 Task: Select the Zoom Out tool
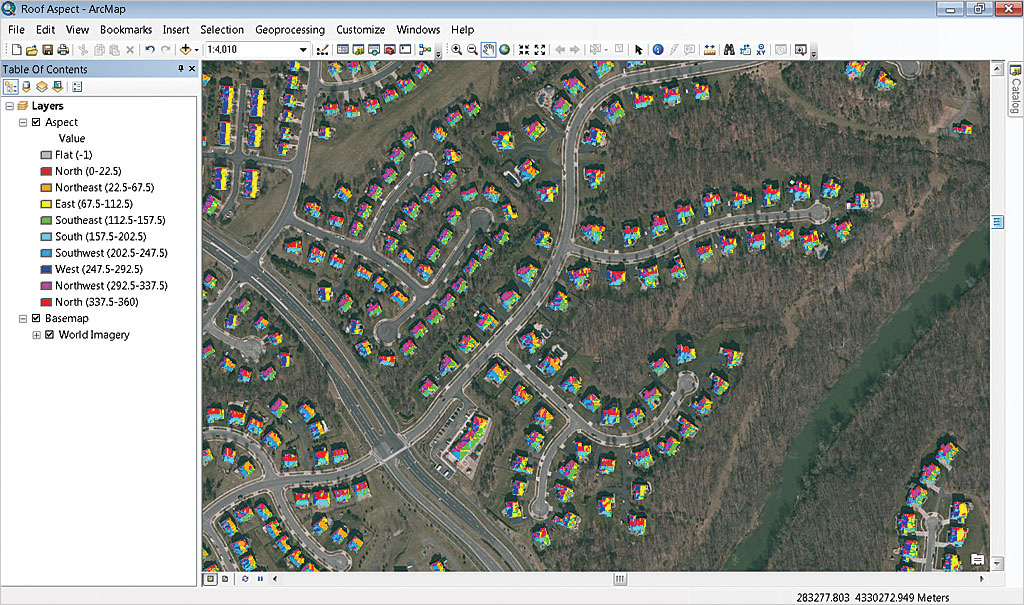click(x=472, y=50)
